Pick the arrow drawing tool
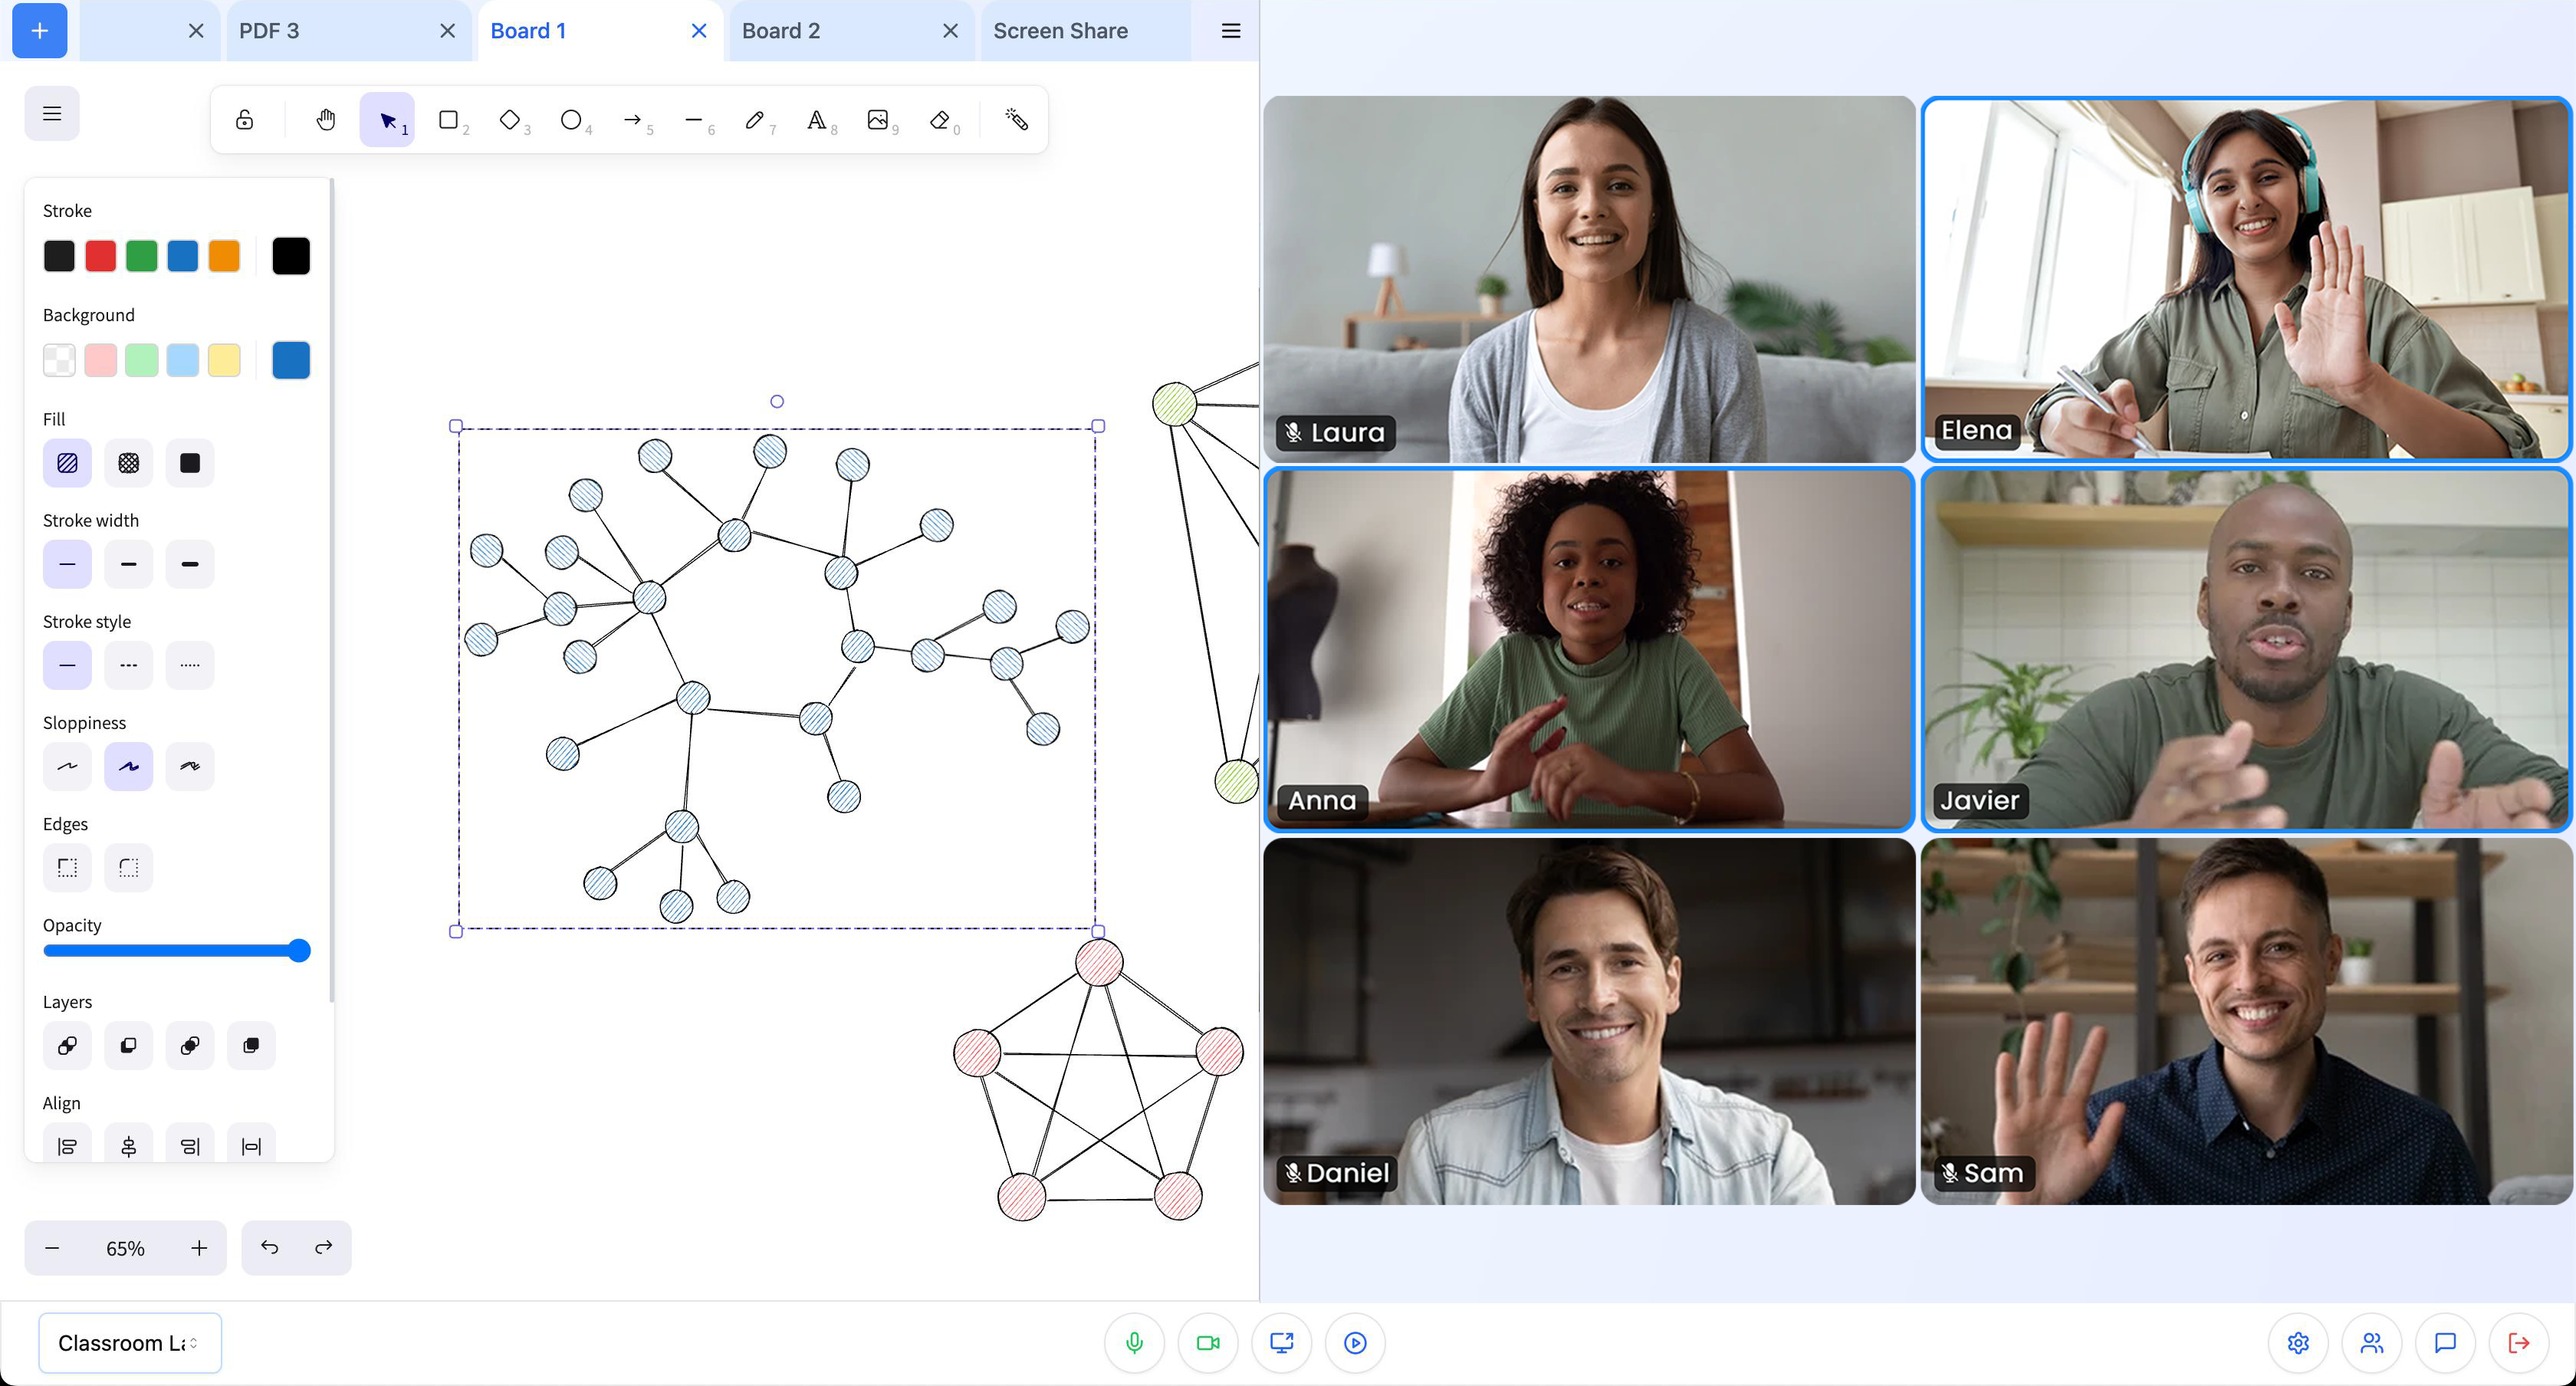 pos(632,120)
